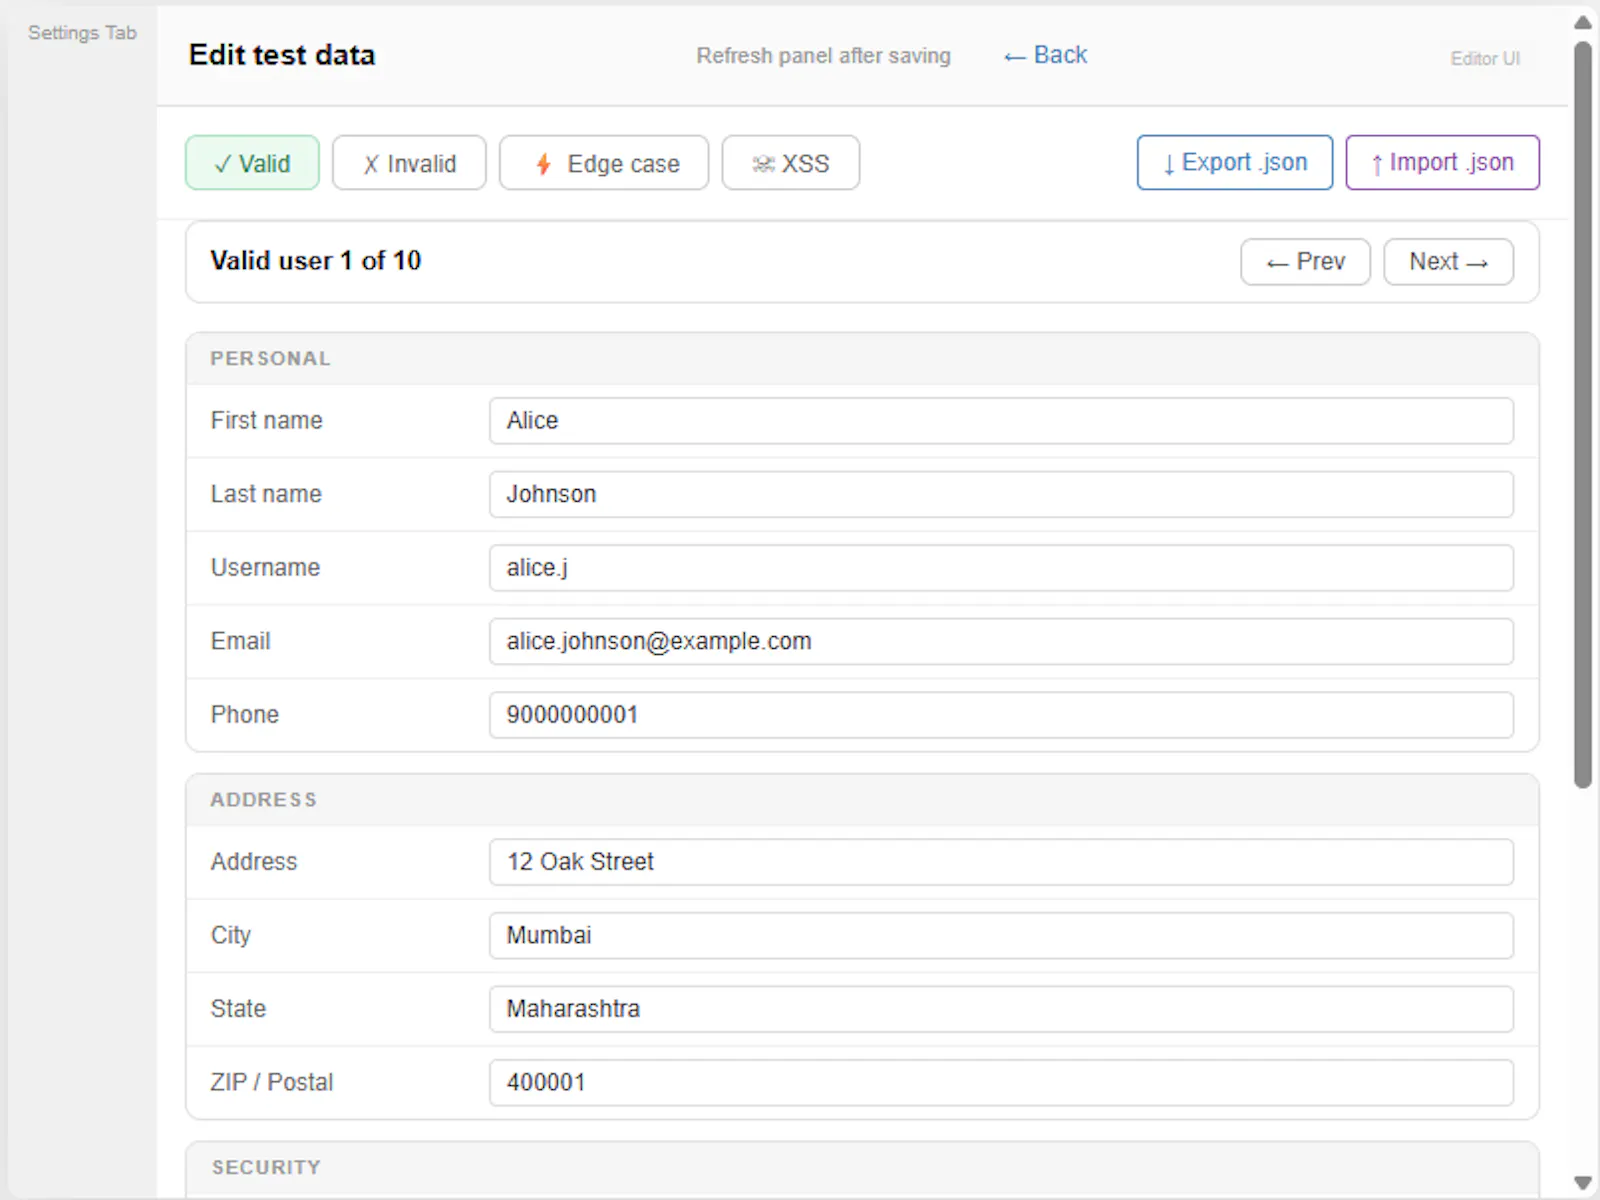Image resolution: width=1600 pixels, height=1200 pixels.
Task: Click the 'Email' label
Action: click(x=240, y=641)
